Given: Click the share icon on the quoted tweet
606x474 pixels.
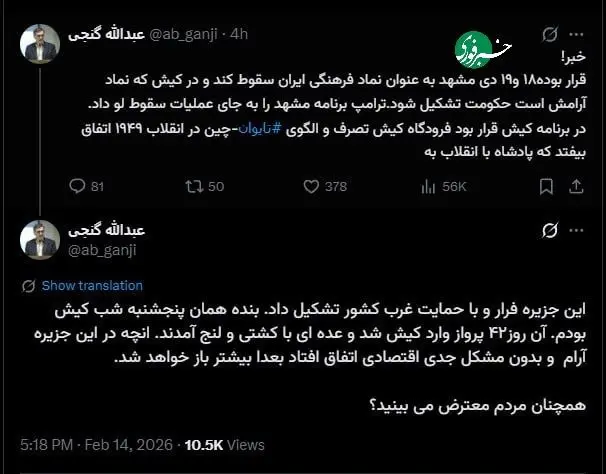Looking at the screenshot, I should click(x=576, y=186).
